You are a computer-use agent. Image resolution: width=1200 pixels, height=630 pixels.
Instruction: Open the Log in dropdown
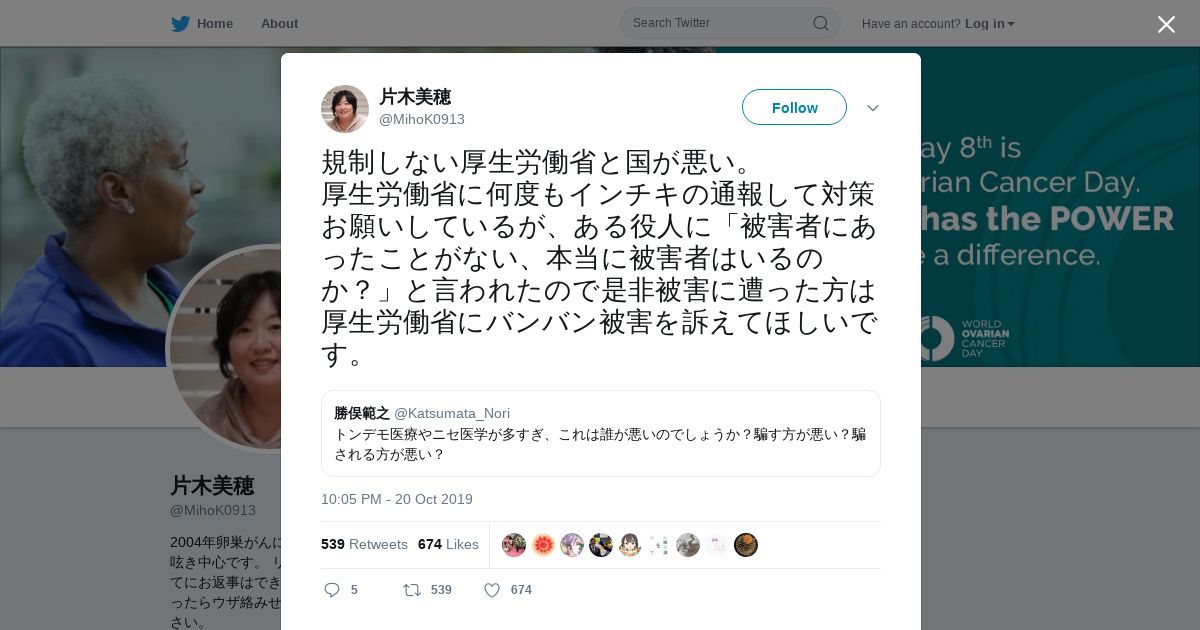tap(990, 24)
